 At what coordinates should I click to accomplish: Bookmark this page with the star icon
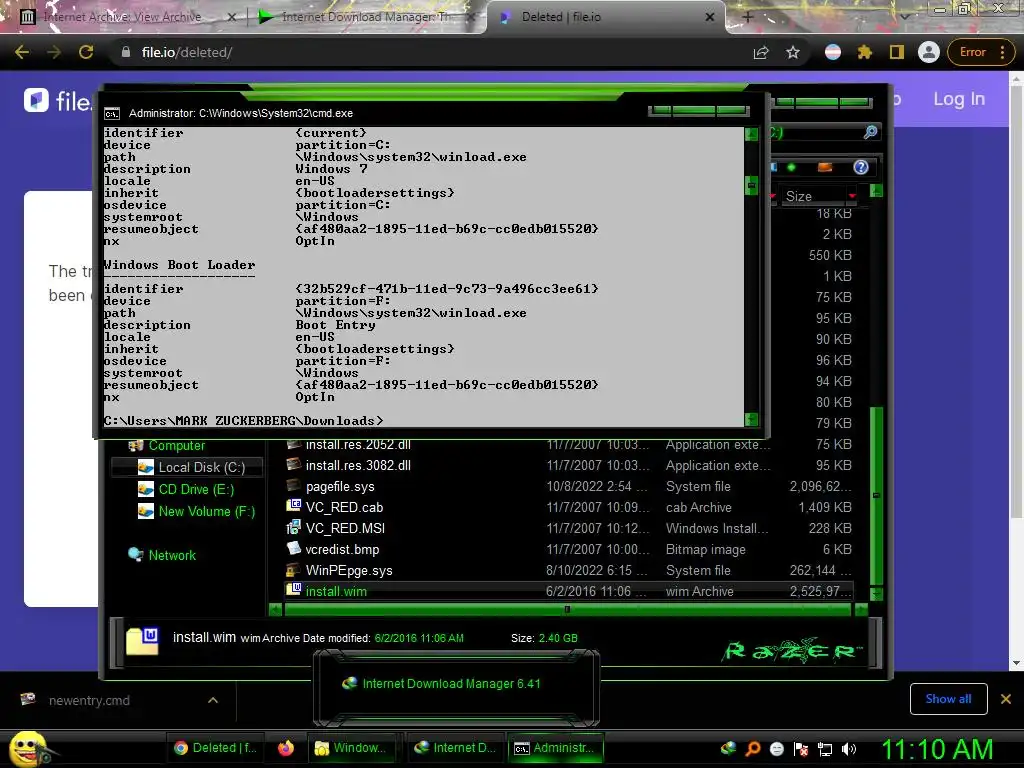tap(793, 52)
